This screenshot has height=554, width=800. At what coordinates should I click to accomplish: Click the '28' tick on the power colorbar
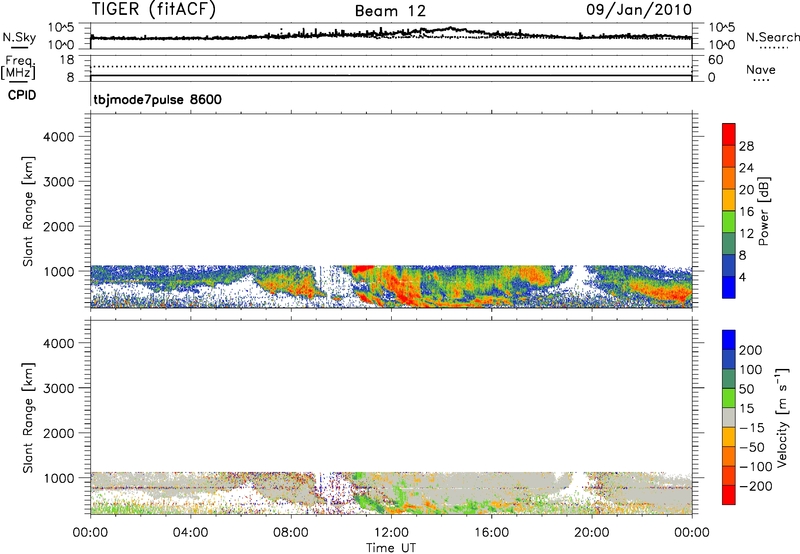[746, 146]
